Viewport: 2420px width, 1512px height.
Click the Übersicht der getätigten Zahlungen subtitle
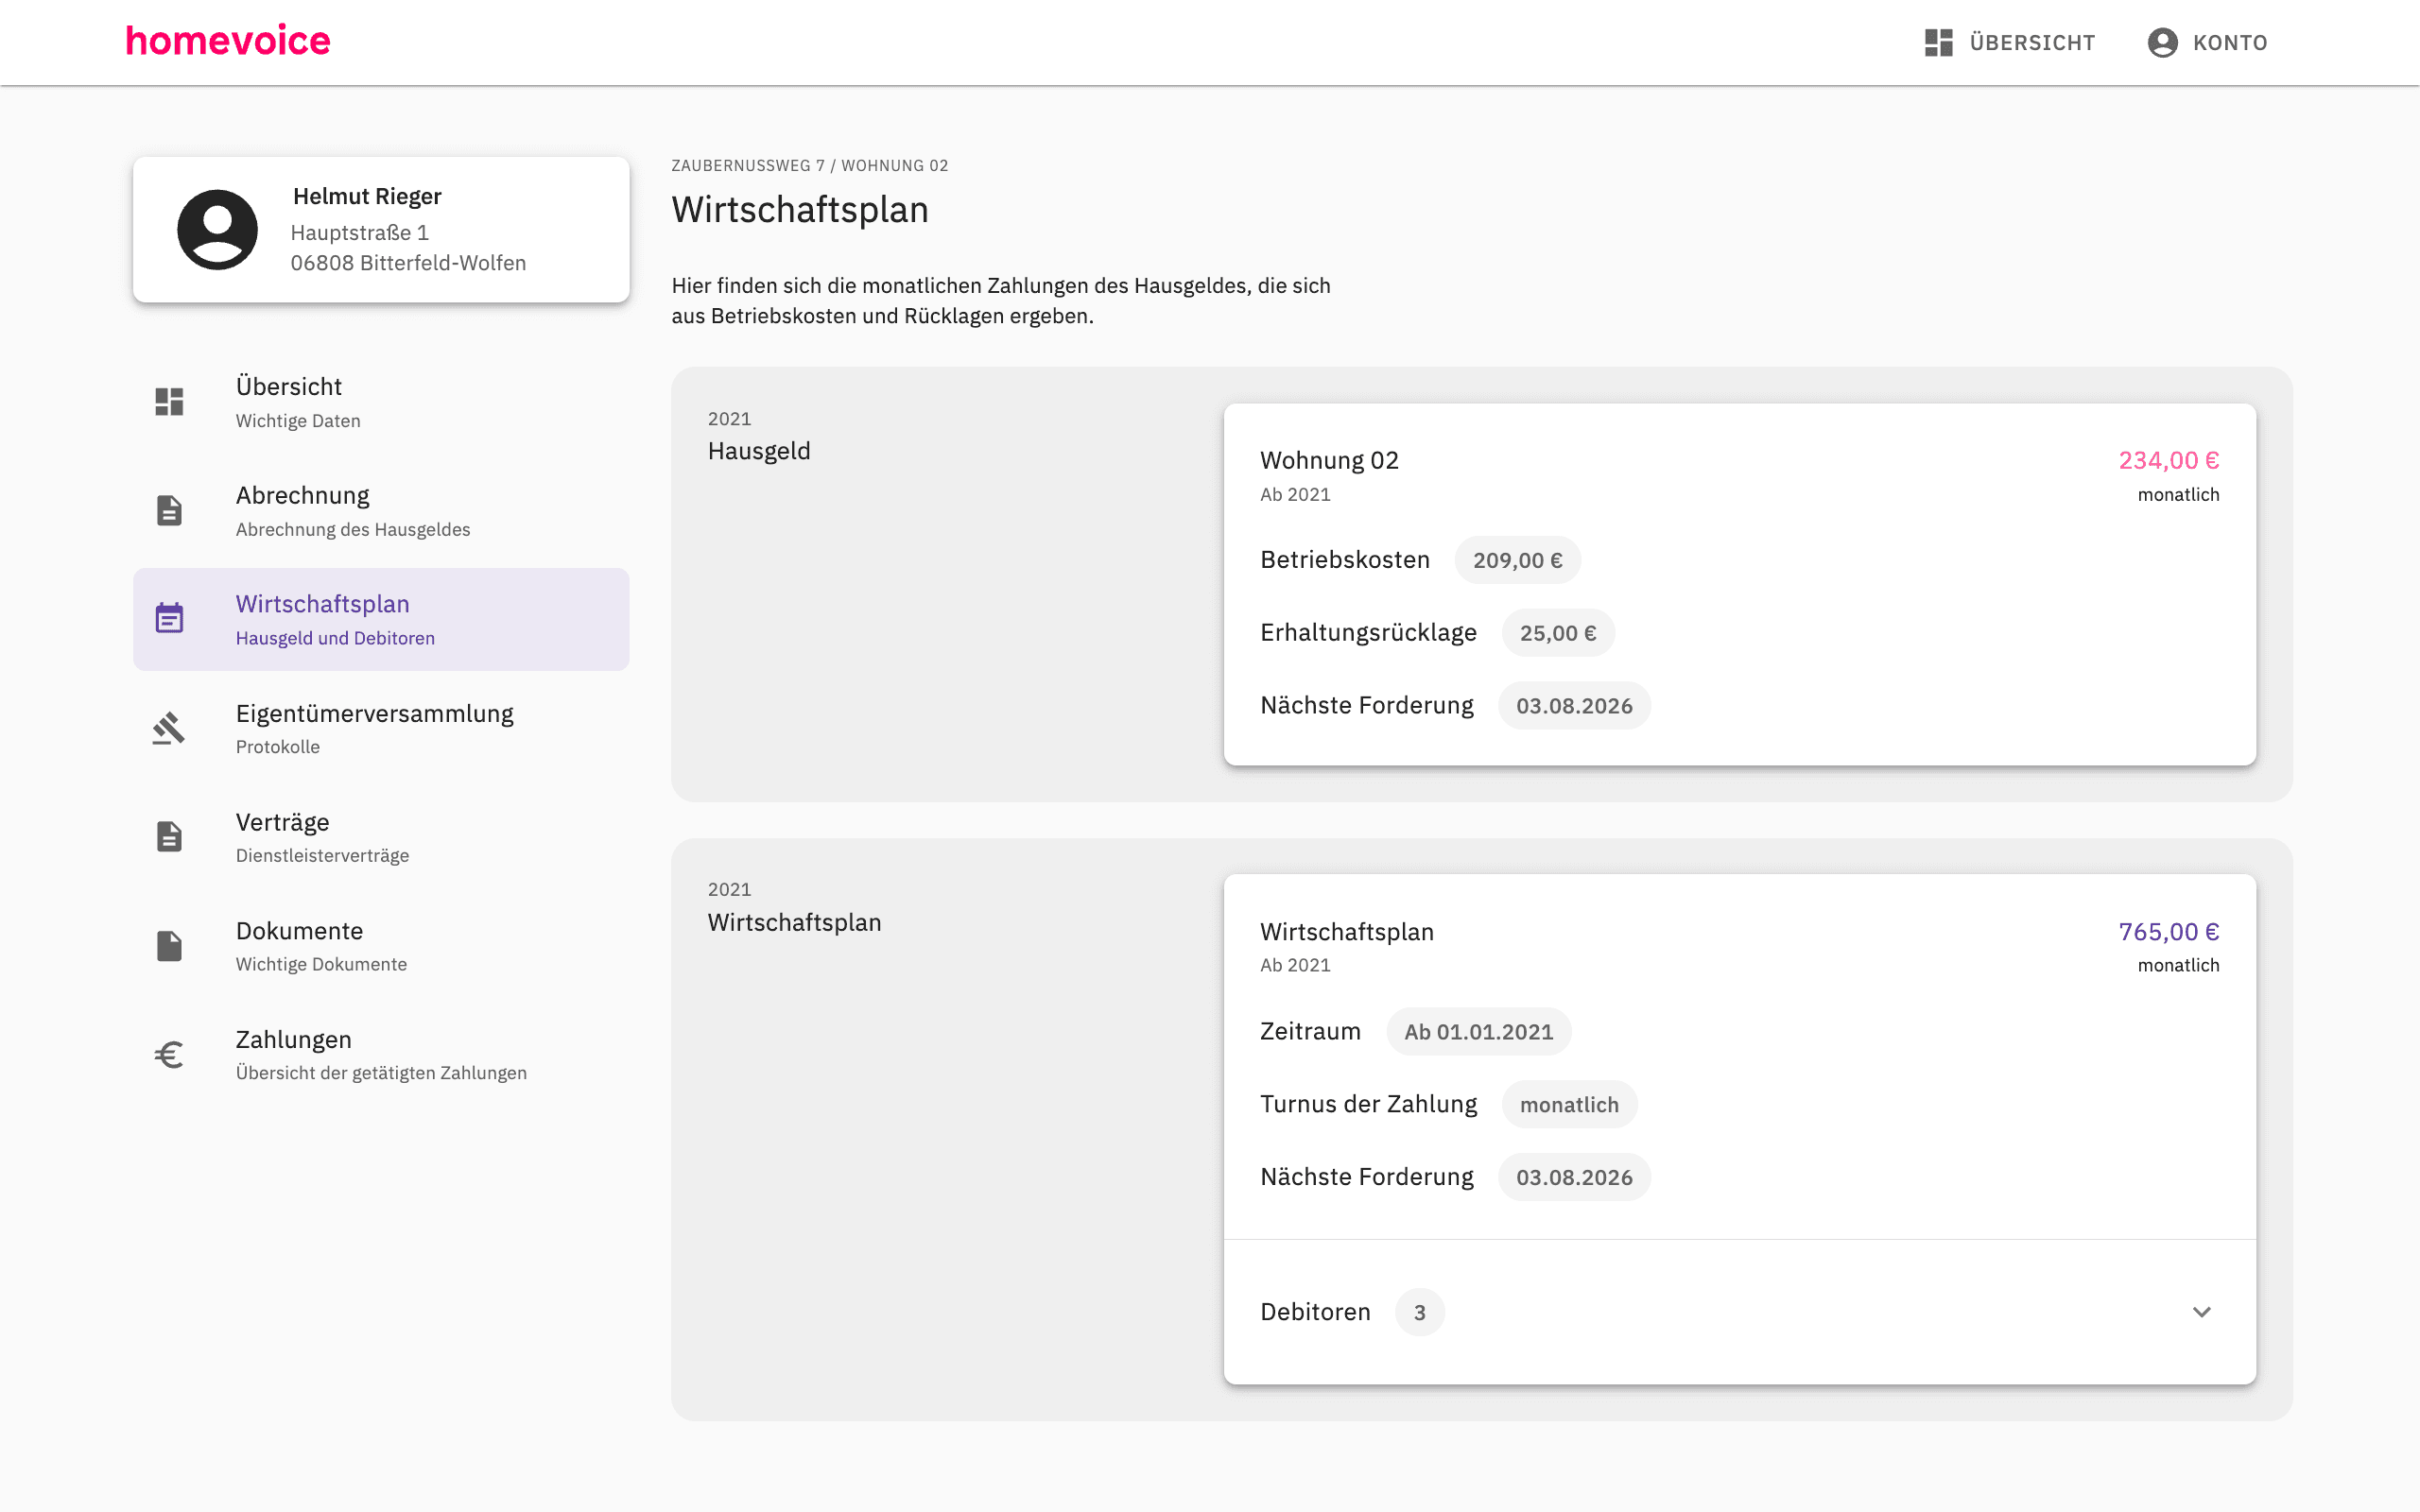pyautogui.click(x=381, y=1073)
